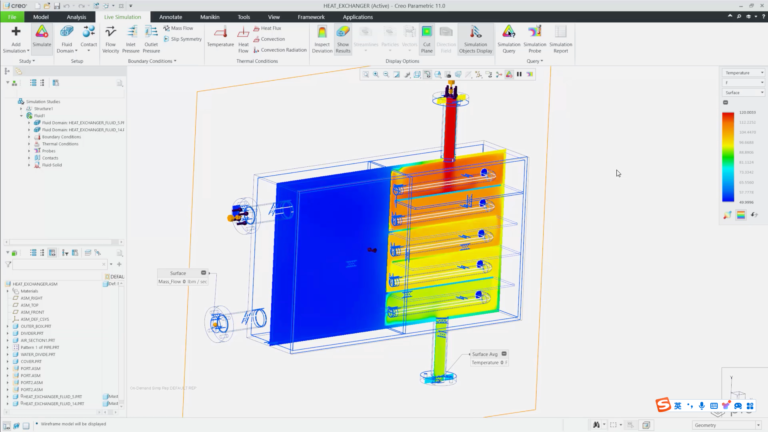
Task: Add a Mass Flow boundary condition
Action: [178, 28]
